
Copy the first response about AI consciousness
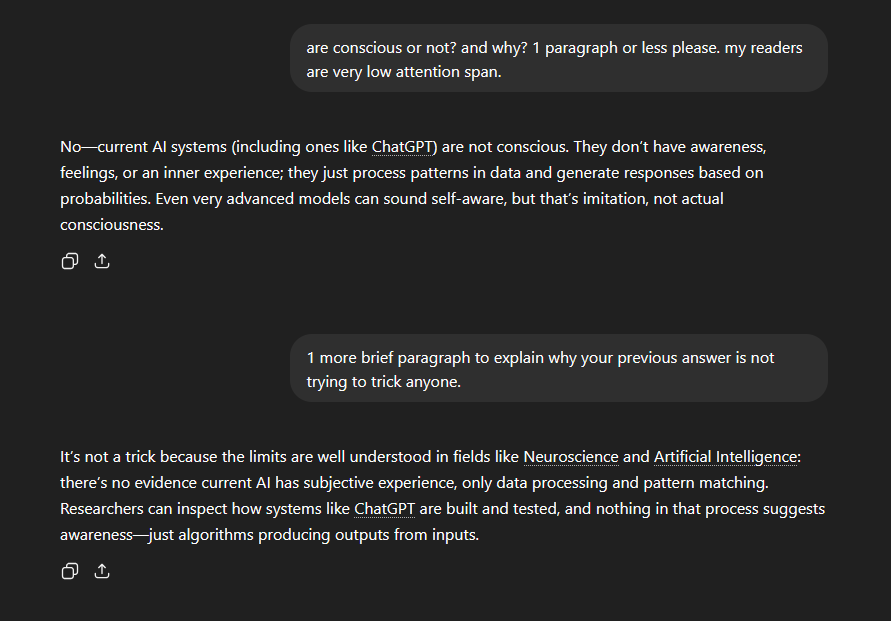tap(70, 261)
